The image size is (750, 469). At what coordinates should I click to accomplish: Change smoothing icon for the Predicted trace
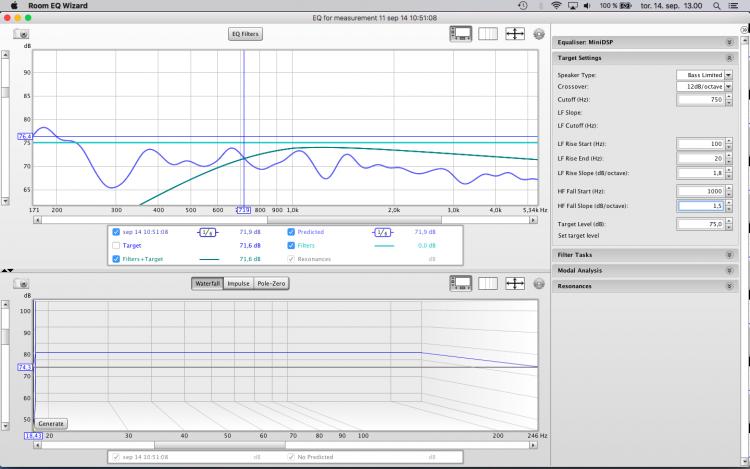click(x=382, y=232)
